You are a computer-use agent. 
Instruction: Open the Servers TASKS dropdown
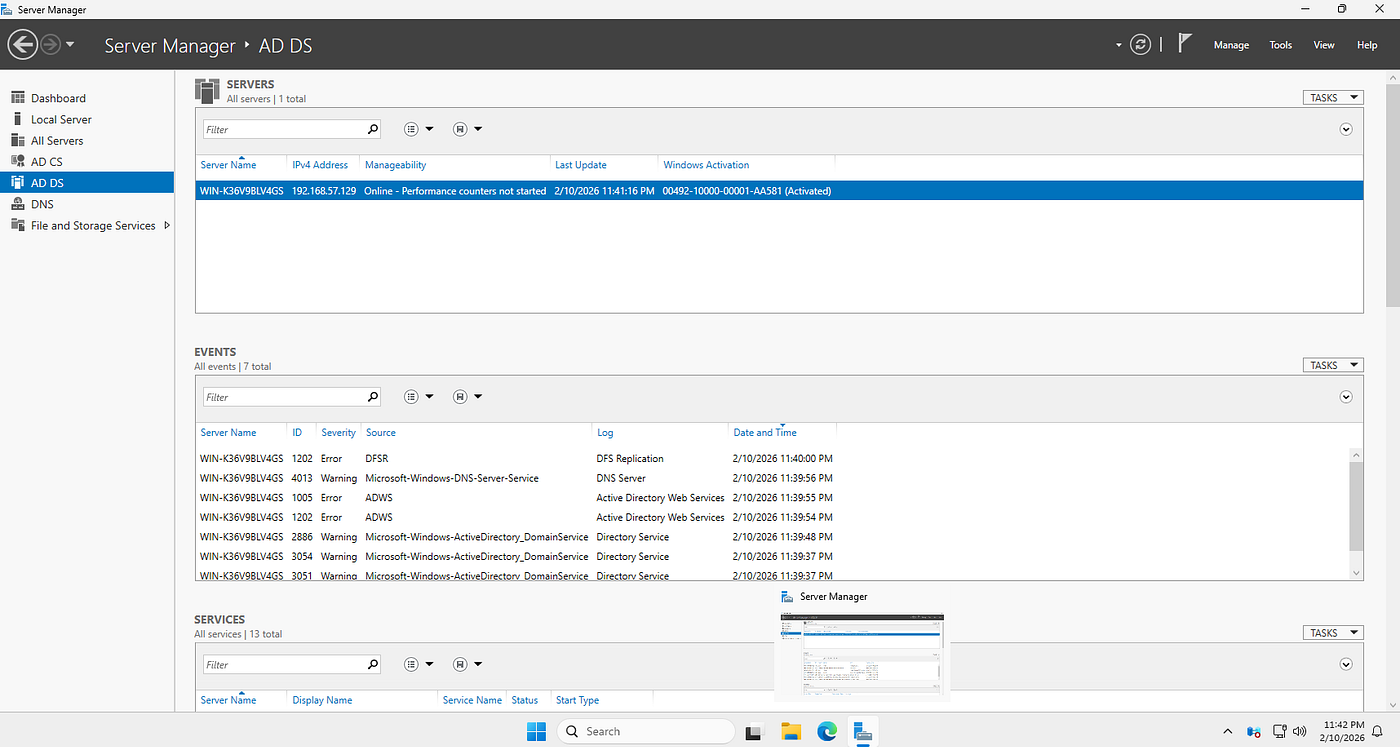pyautogui.click(x=1333, y=98)
